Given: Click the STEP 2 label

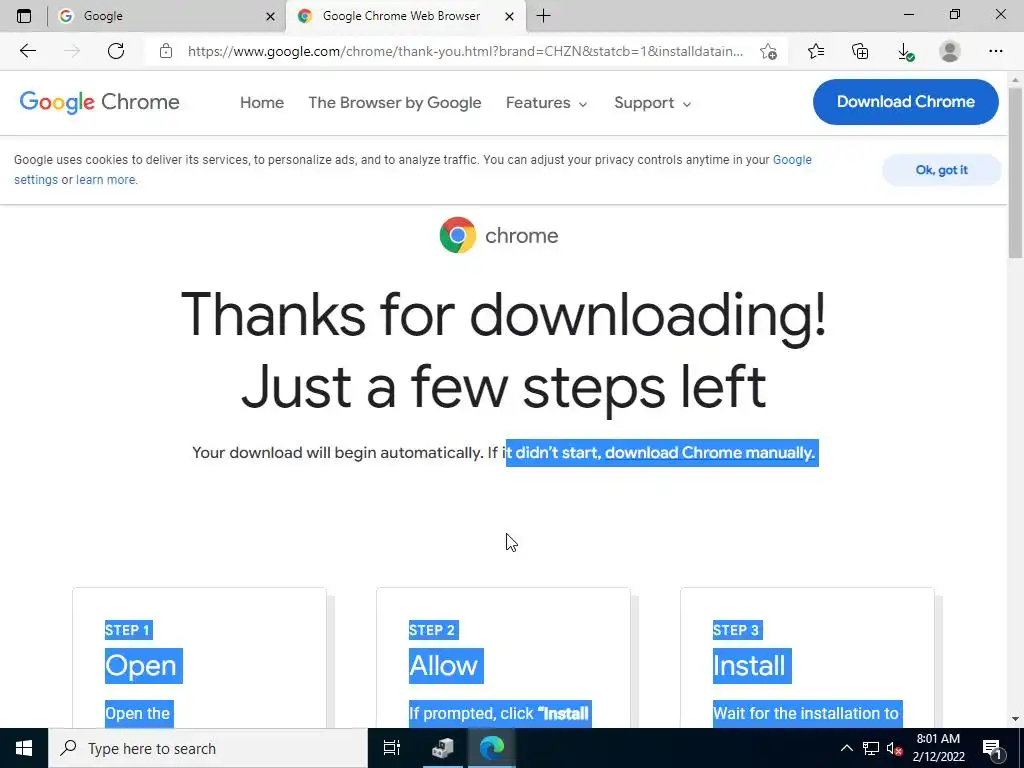Looking at the screenshot, I should 433,630.
